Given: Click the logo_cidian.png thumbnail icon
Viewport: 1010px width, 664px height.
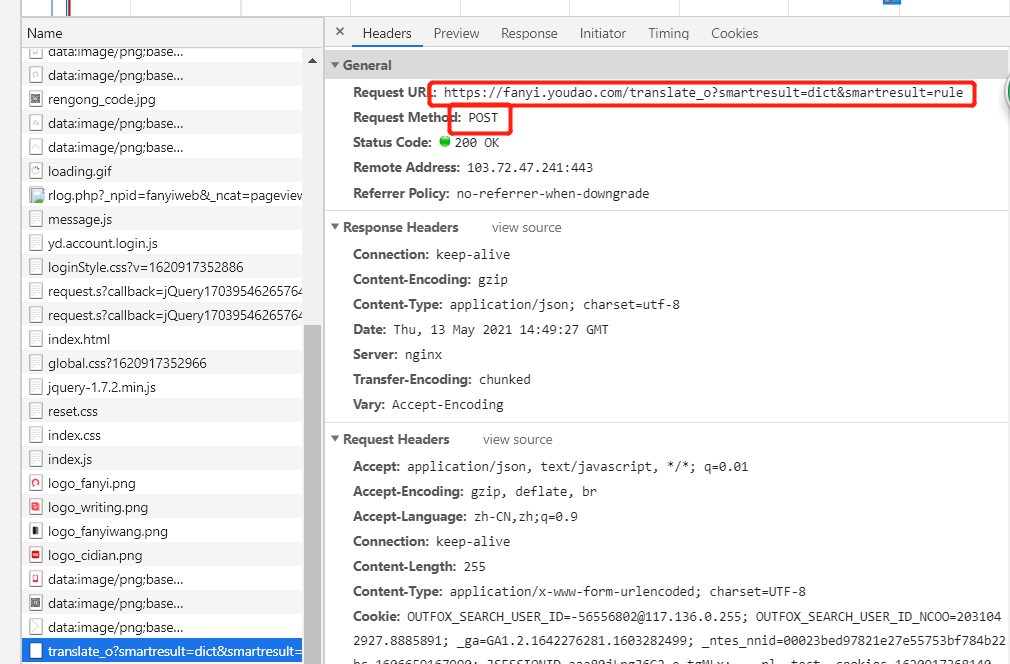Looking at the screenshot, I should pos(36,555).
